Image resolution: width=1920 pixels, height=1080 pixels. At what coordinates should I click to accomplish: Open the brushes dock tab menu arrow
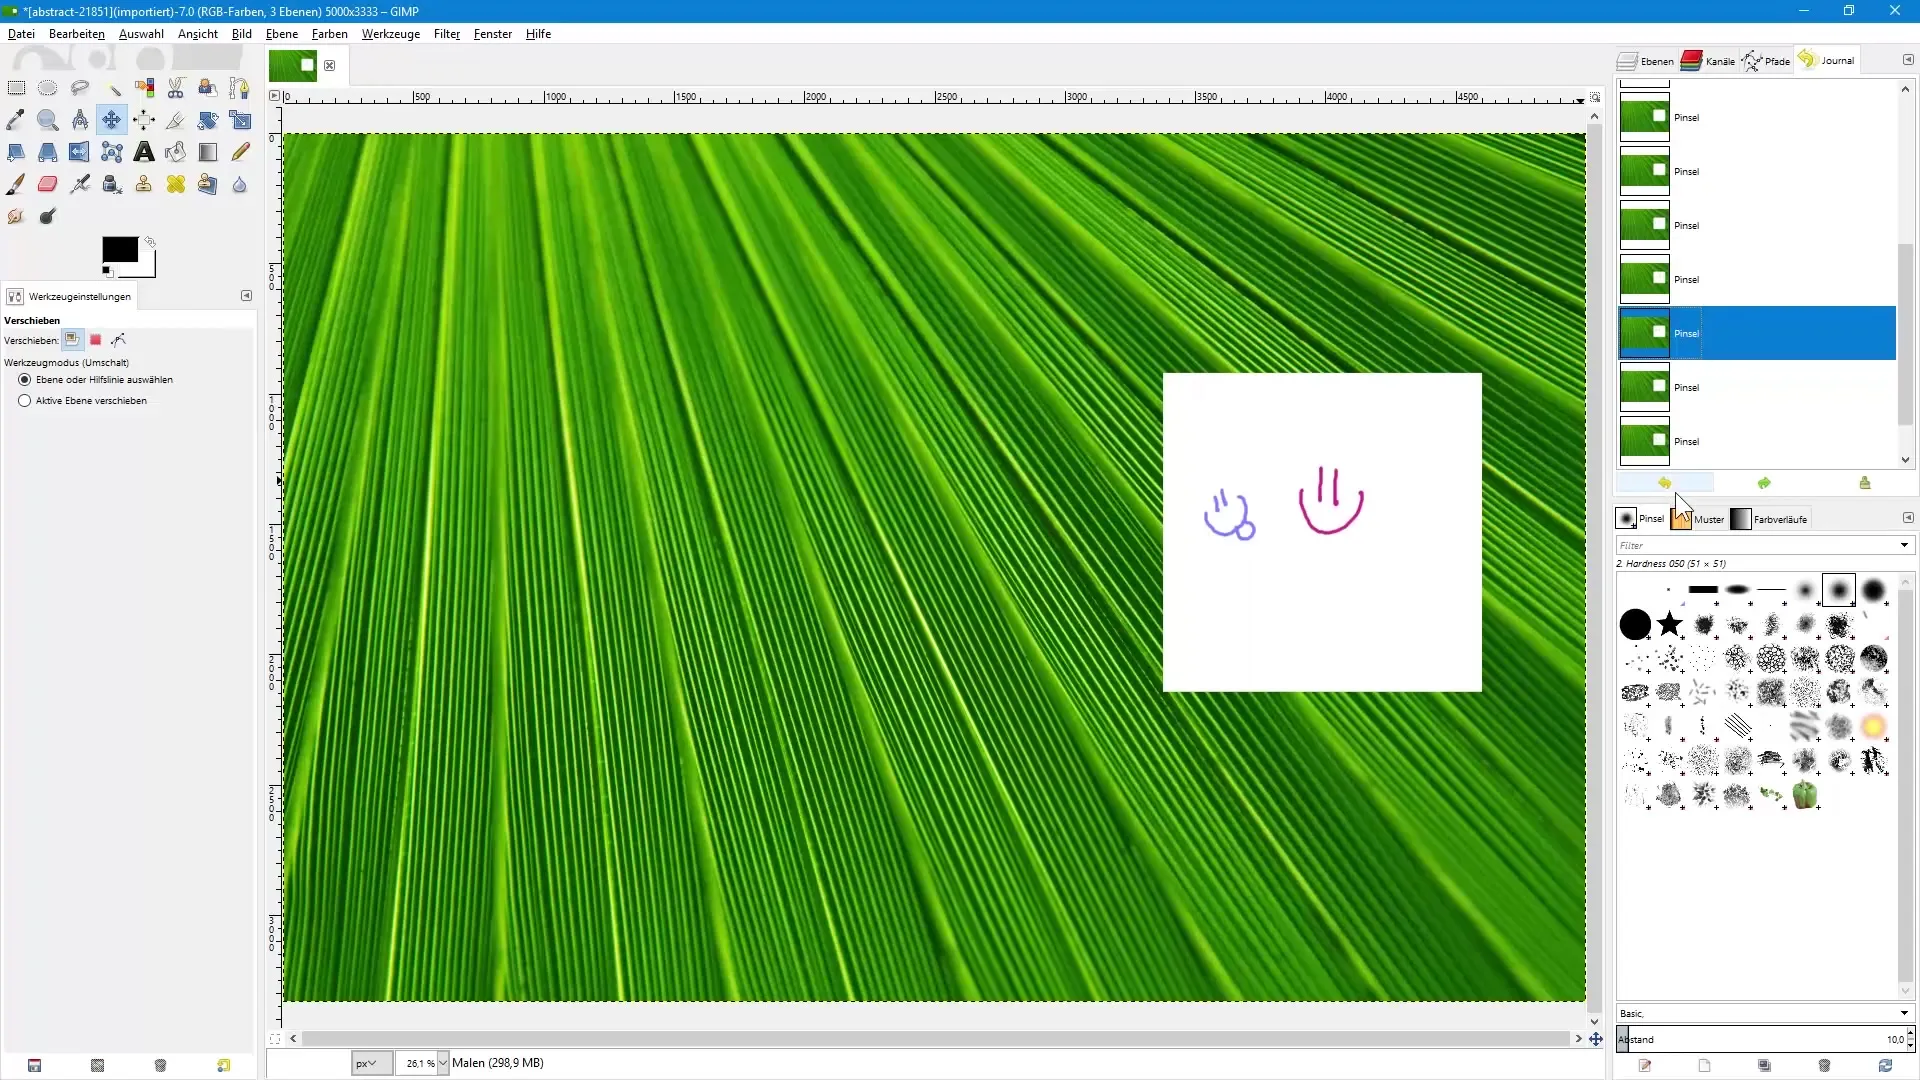click(x=1908, y=518)
